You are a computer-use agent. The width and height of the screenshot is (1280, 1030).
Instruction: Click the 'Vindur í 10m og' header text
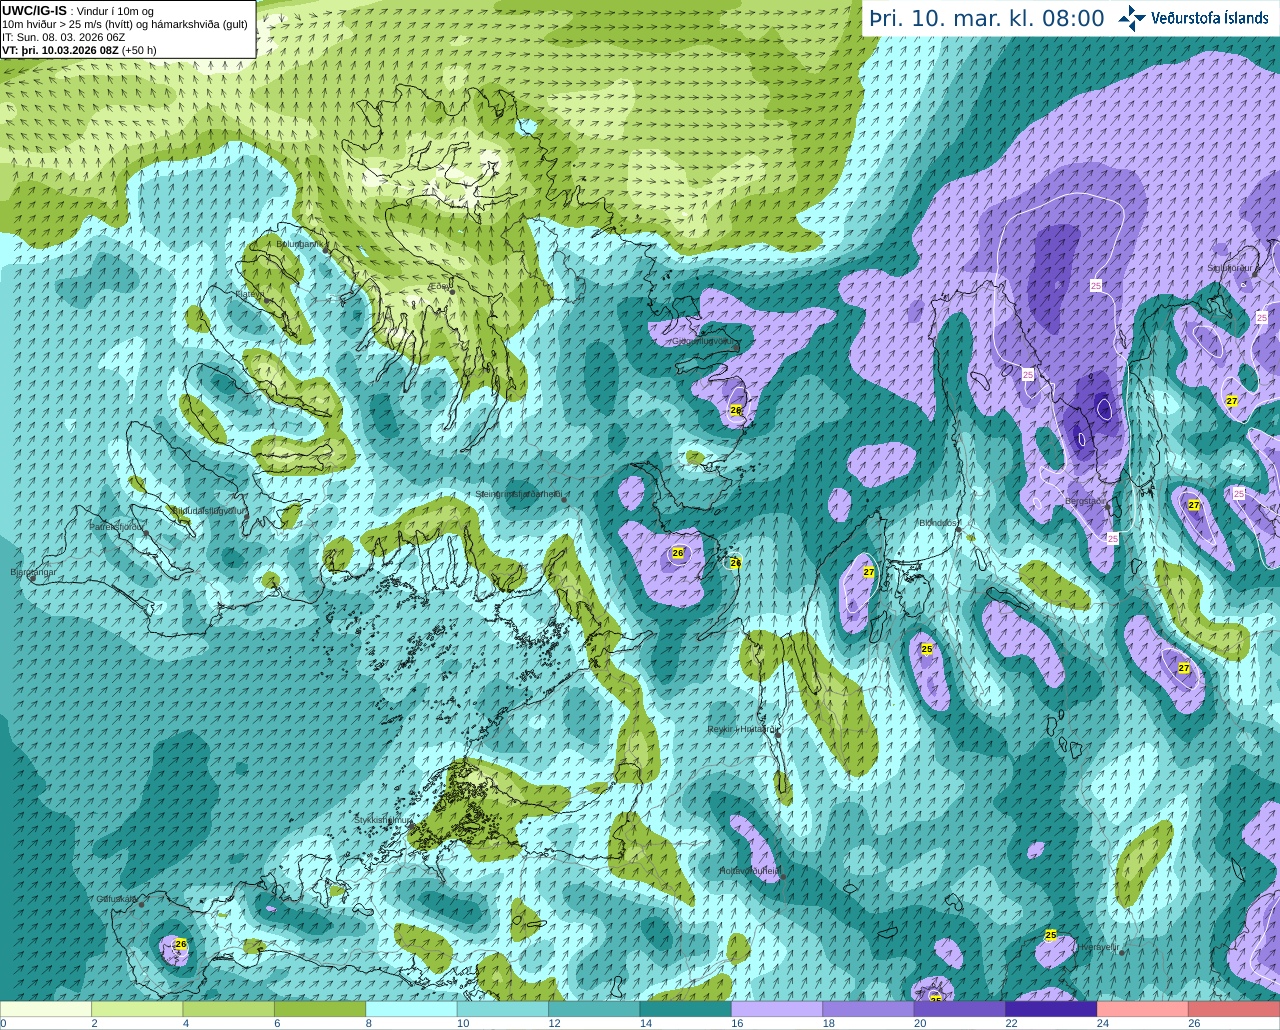tap(115, 11)
